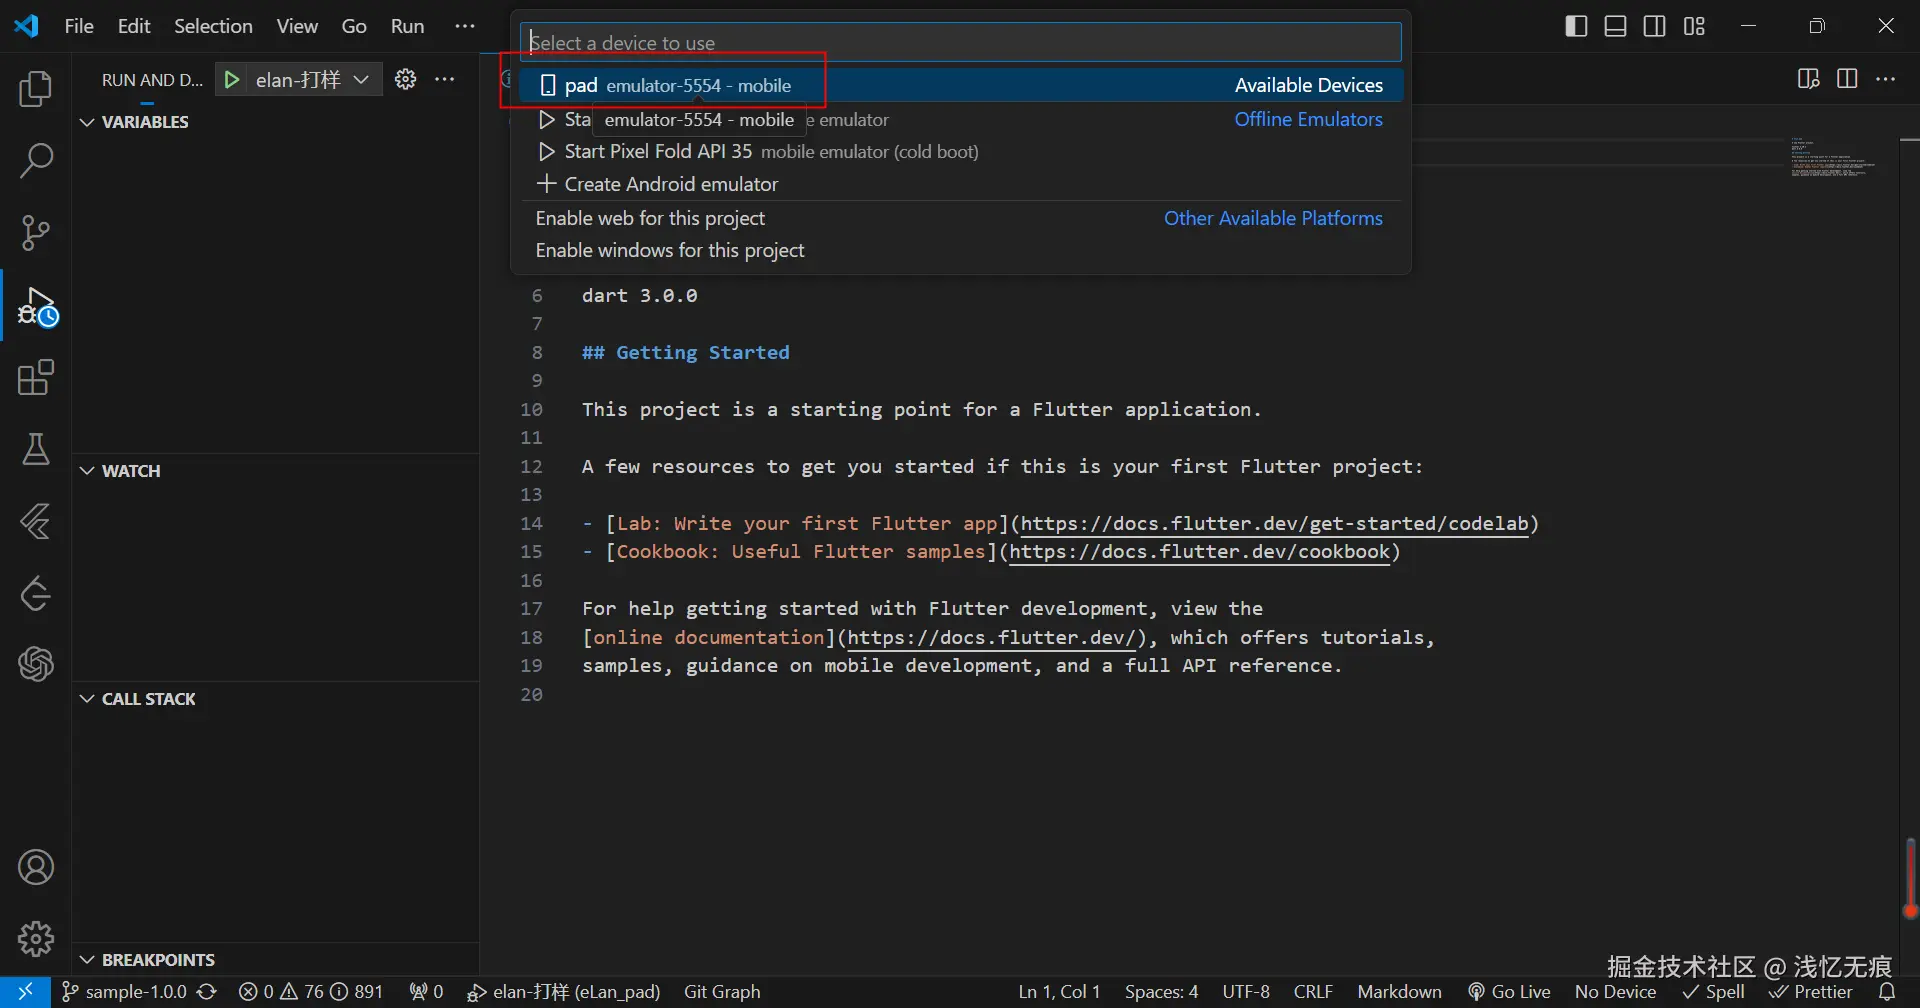Open the Problems errors and warnings counter
The width and height of the screenshot is (1920, 1008).
tap(311, 992)
